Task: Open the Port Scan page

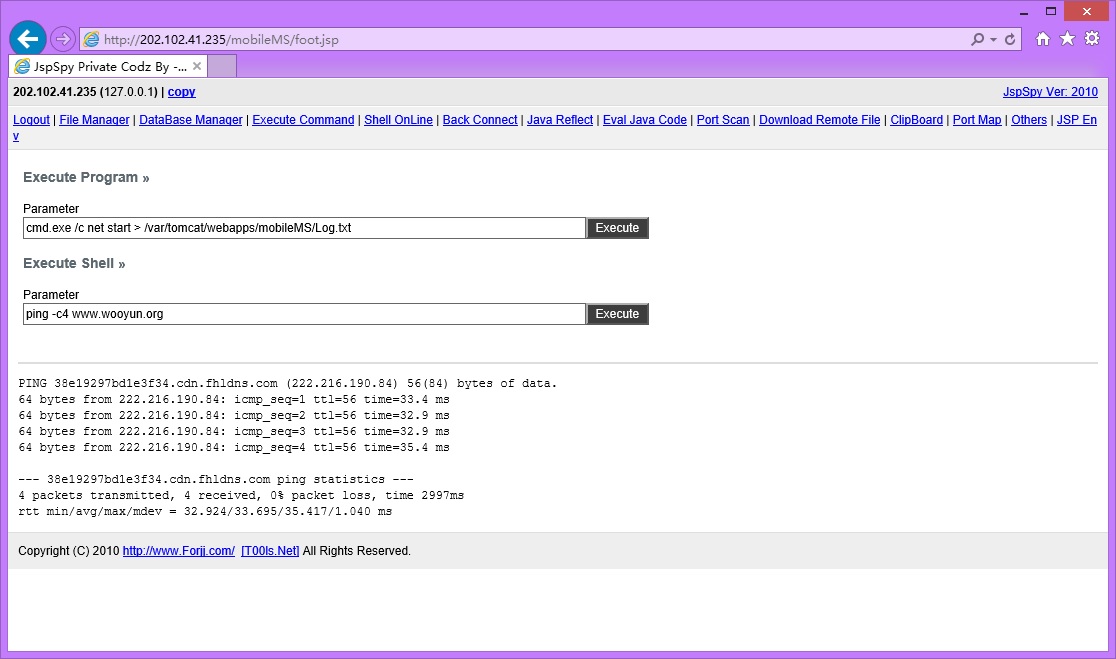Action: coord(723,120)
